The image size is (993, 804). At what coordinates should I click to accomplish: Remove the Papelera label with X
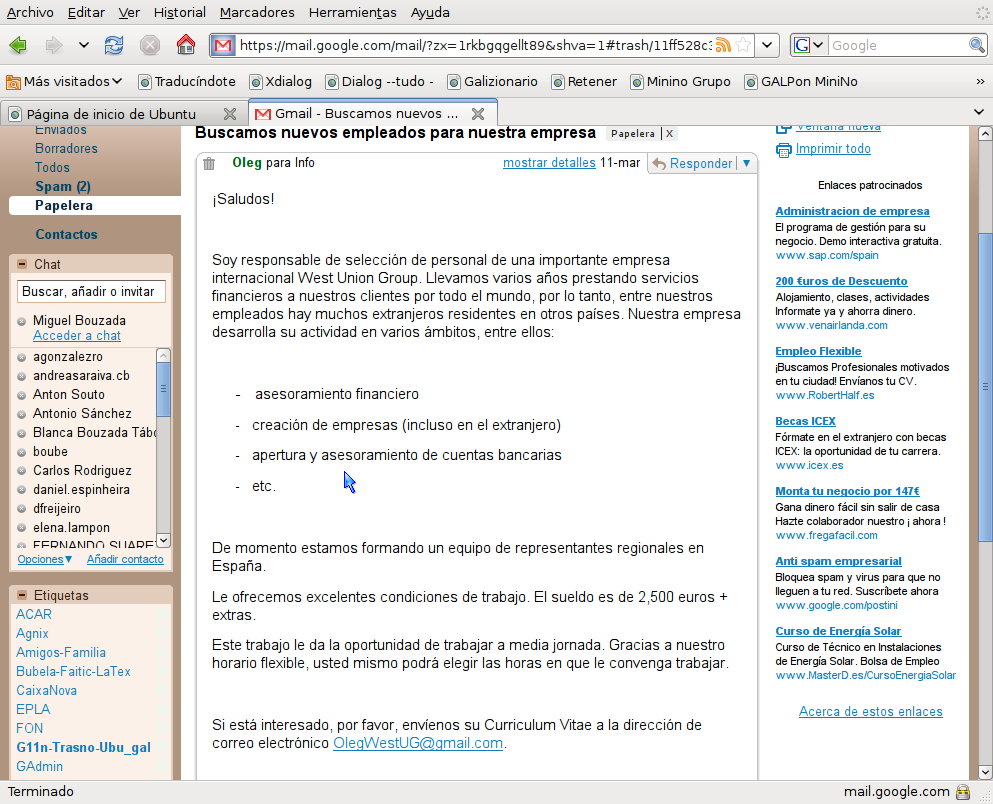tap(669, 134)
